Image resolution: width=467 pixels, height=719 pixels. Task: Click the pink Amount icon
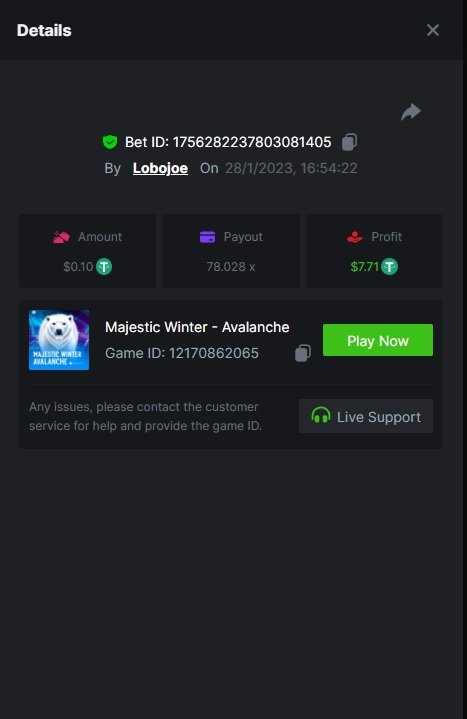pyautogui.click(x=61, y=237)
